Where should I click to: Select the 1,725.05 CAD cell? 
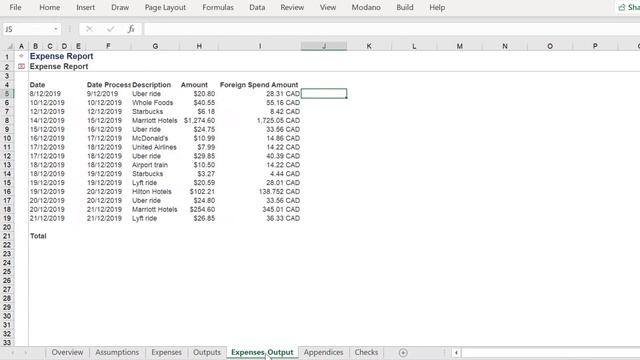tap(278, 120)
